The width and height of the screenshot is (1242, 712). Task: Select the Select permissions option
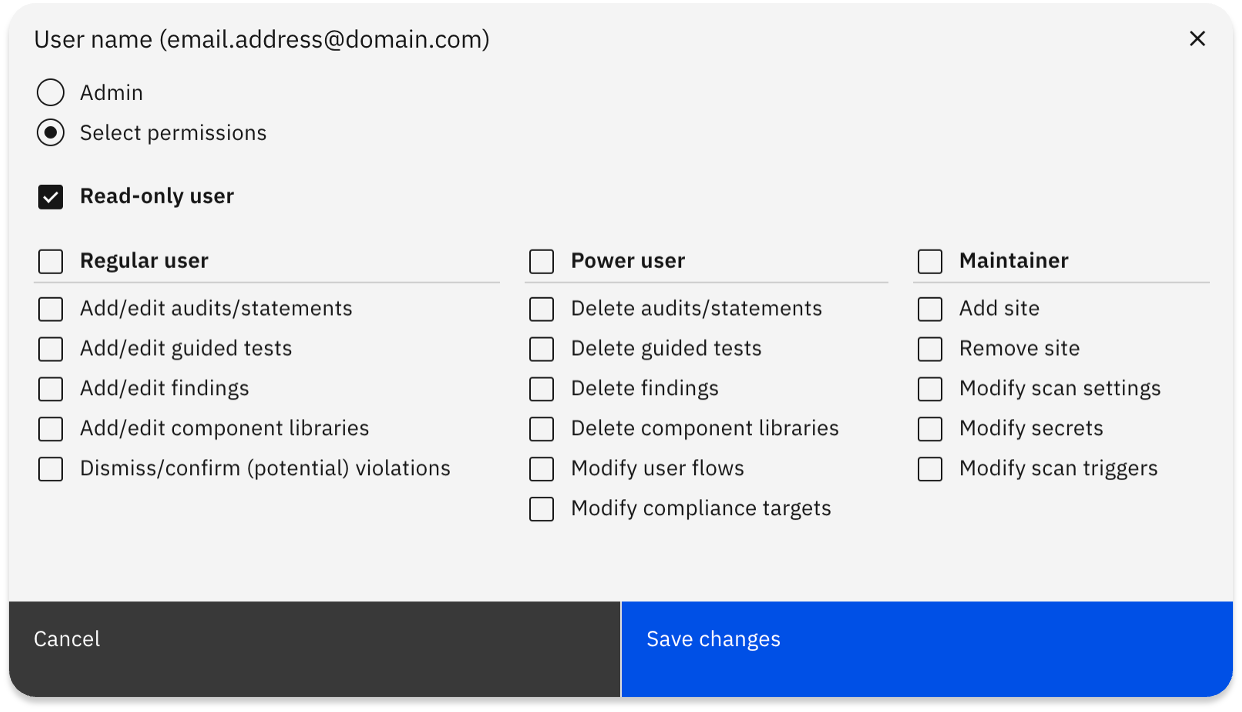tap(50, 132)
